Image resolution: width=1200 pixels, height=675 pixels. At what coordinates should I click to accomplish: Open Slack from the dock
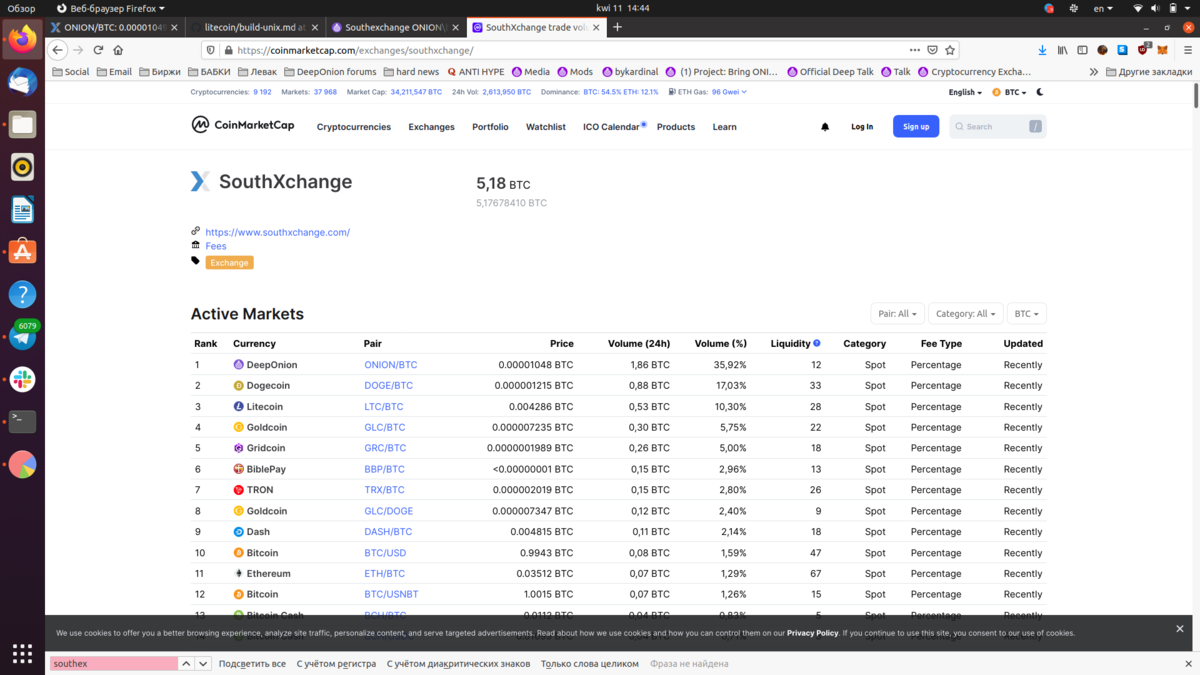[x=22, y=380]
